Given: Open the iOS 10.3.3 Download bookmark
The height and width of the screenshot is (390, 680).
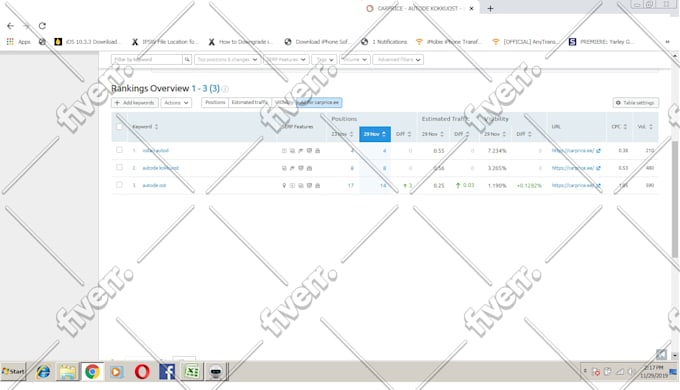Looking at the screenshot, I should click(87, 42).
